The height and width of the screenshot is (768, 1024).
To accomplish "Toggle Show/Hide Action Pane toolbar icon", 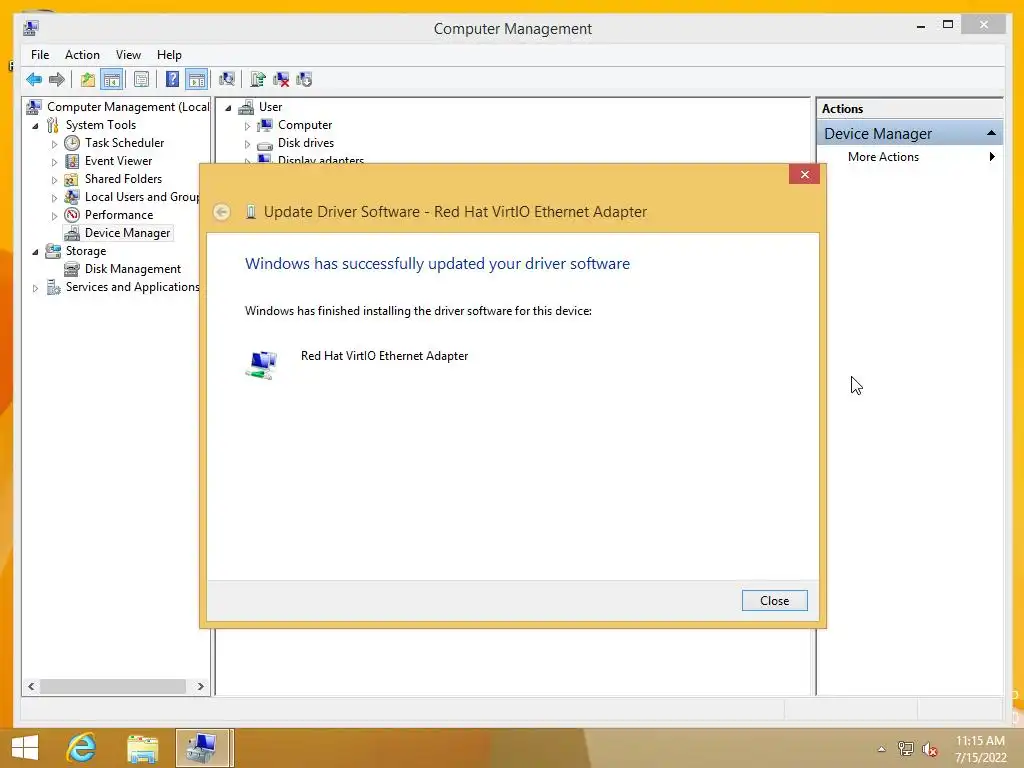I will pyautogui.click(x=197, y=80).
